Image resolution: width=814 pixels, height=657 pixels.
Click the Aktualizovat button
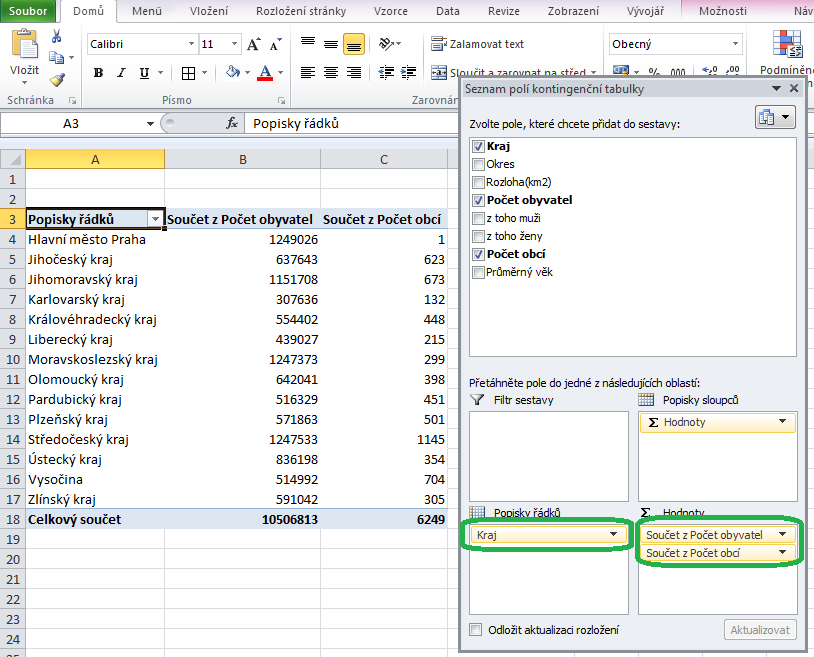[760, 630]
